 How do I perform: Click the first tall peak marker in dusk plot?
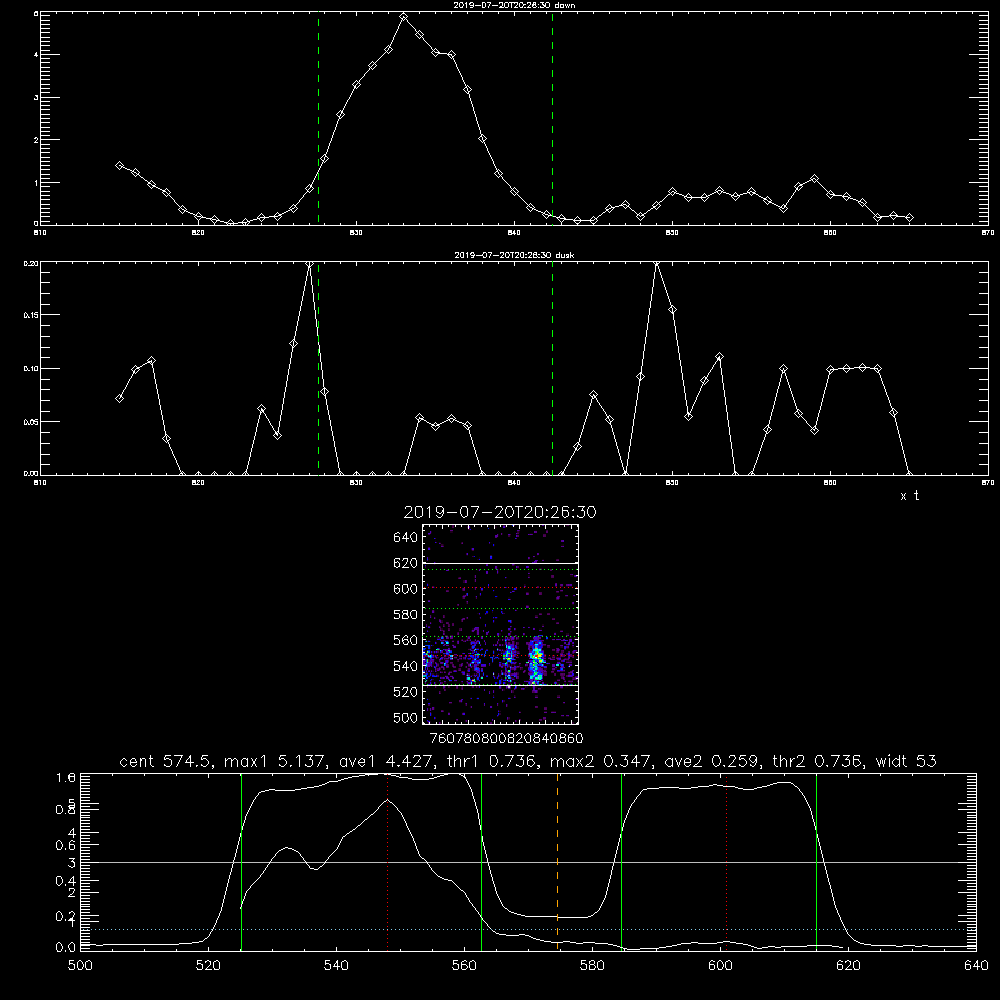[309, 264]
